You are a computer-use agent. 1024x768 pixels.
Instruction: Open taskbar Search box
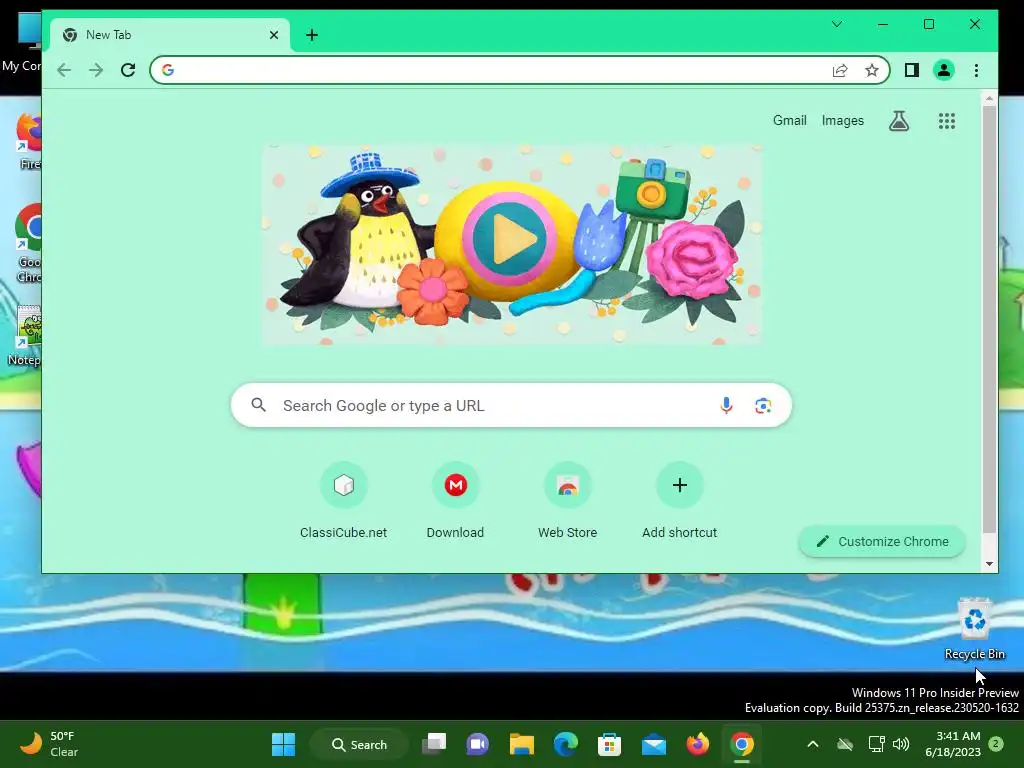coord(359,744)
